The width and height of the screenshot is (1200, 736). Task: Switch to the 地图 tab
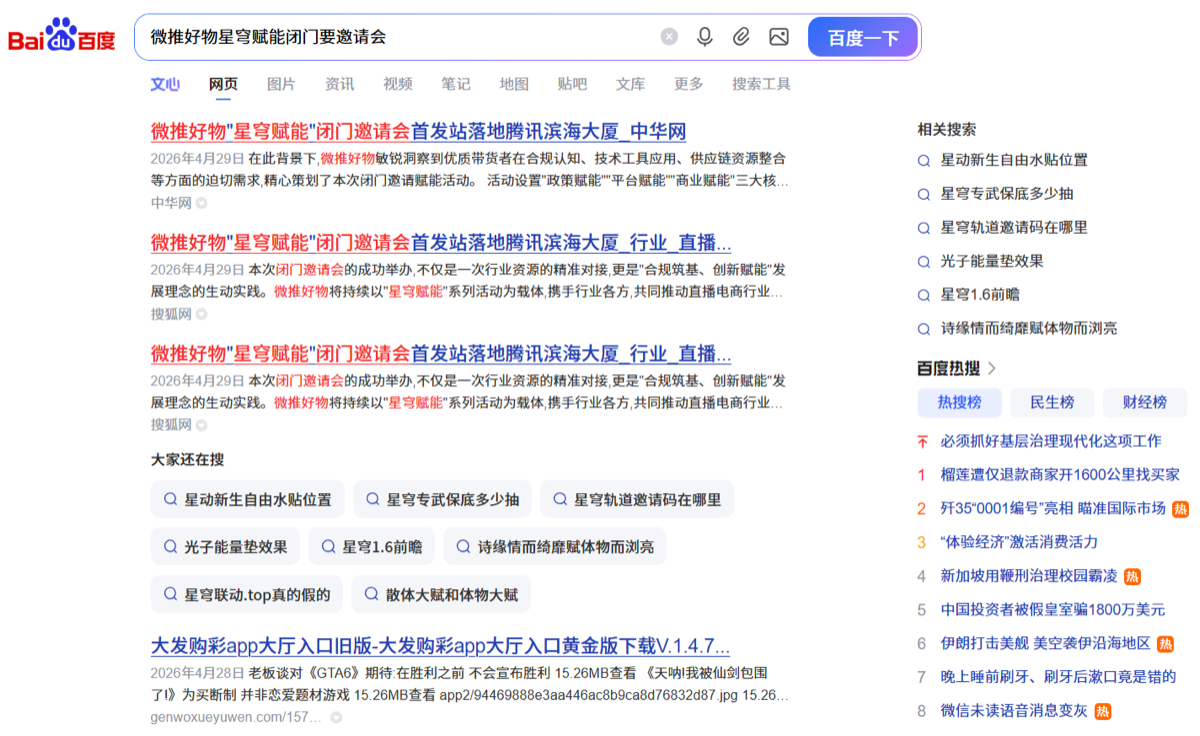click(514, 84)
